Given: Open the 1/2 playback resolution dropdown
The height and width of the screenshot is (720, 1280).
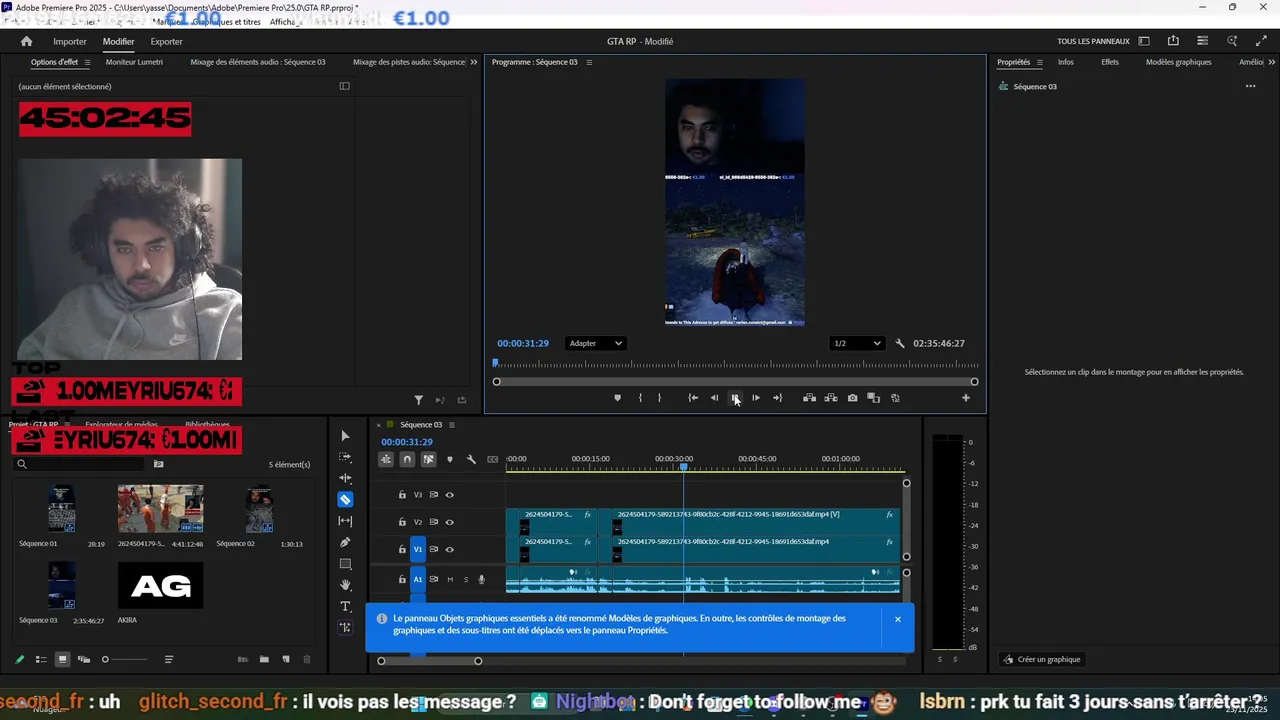Looking at the screenshot, I should [857, 343].
